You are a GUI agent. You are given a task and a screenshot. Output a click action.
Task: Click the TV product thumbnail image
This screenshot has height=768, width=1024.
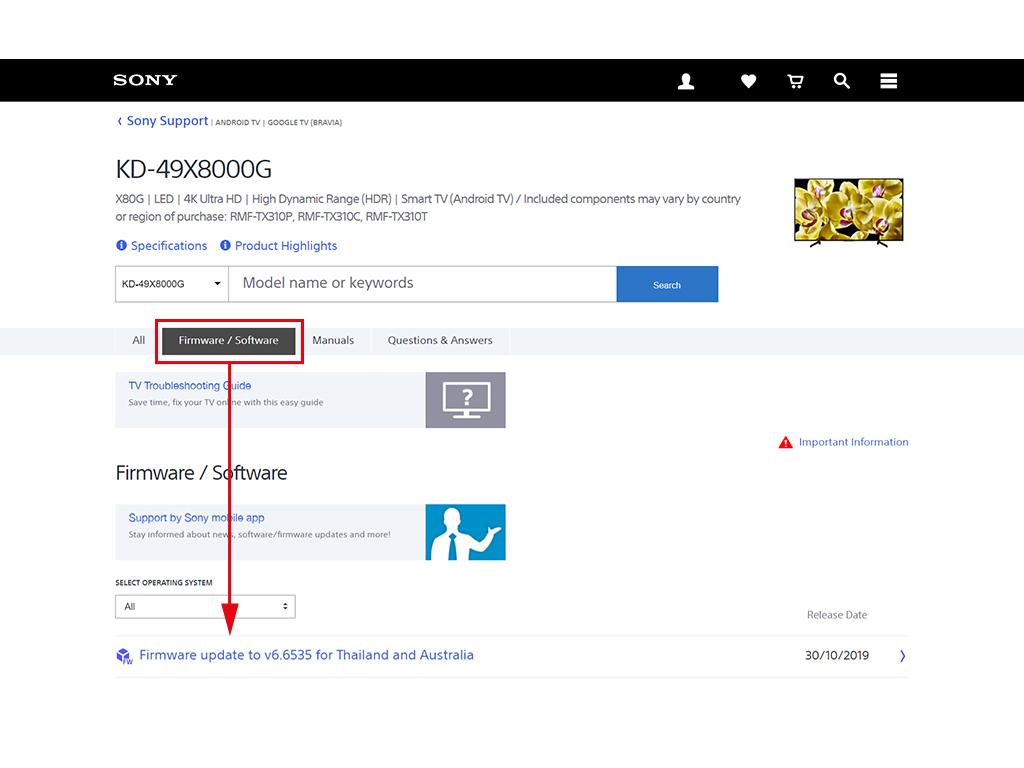(x=848, y=212)
